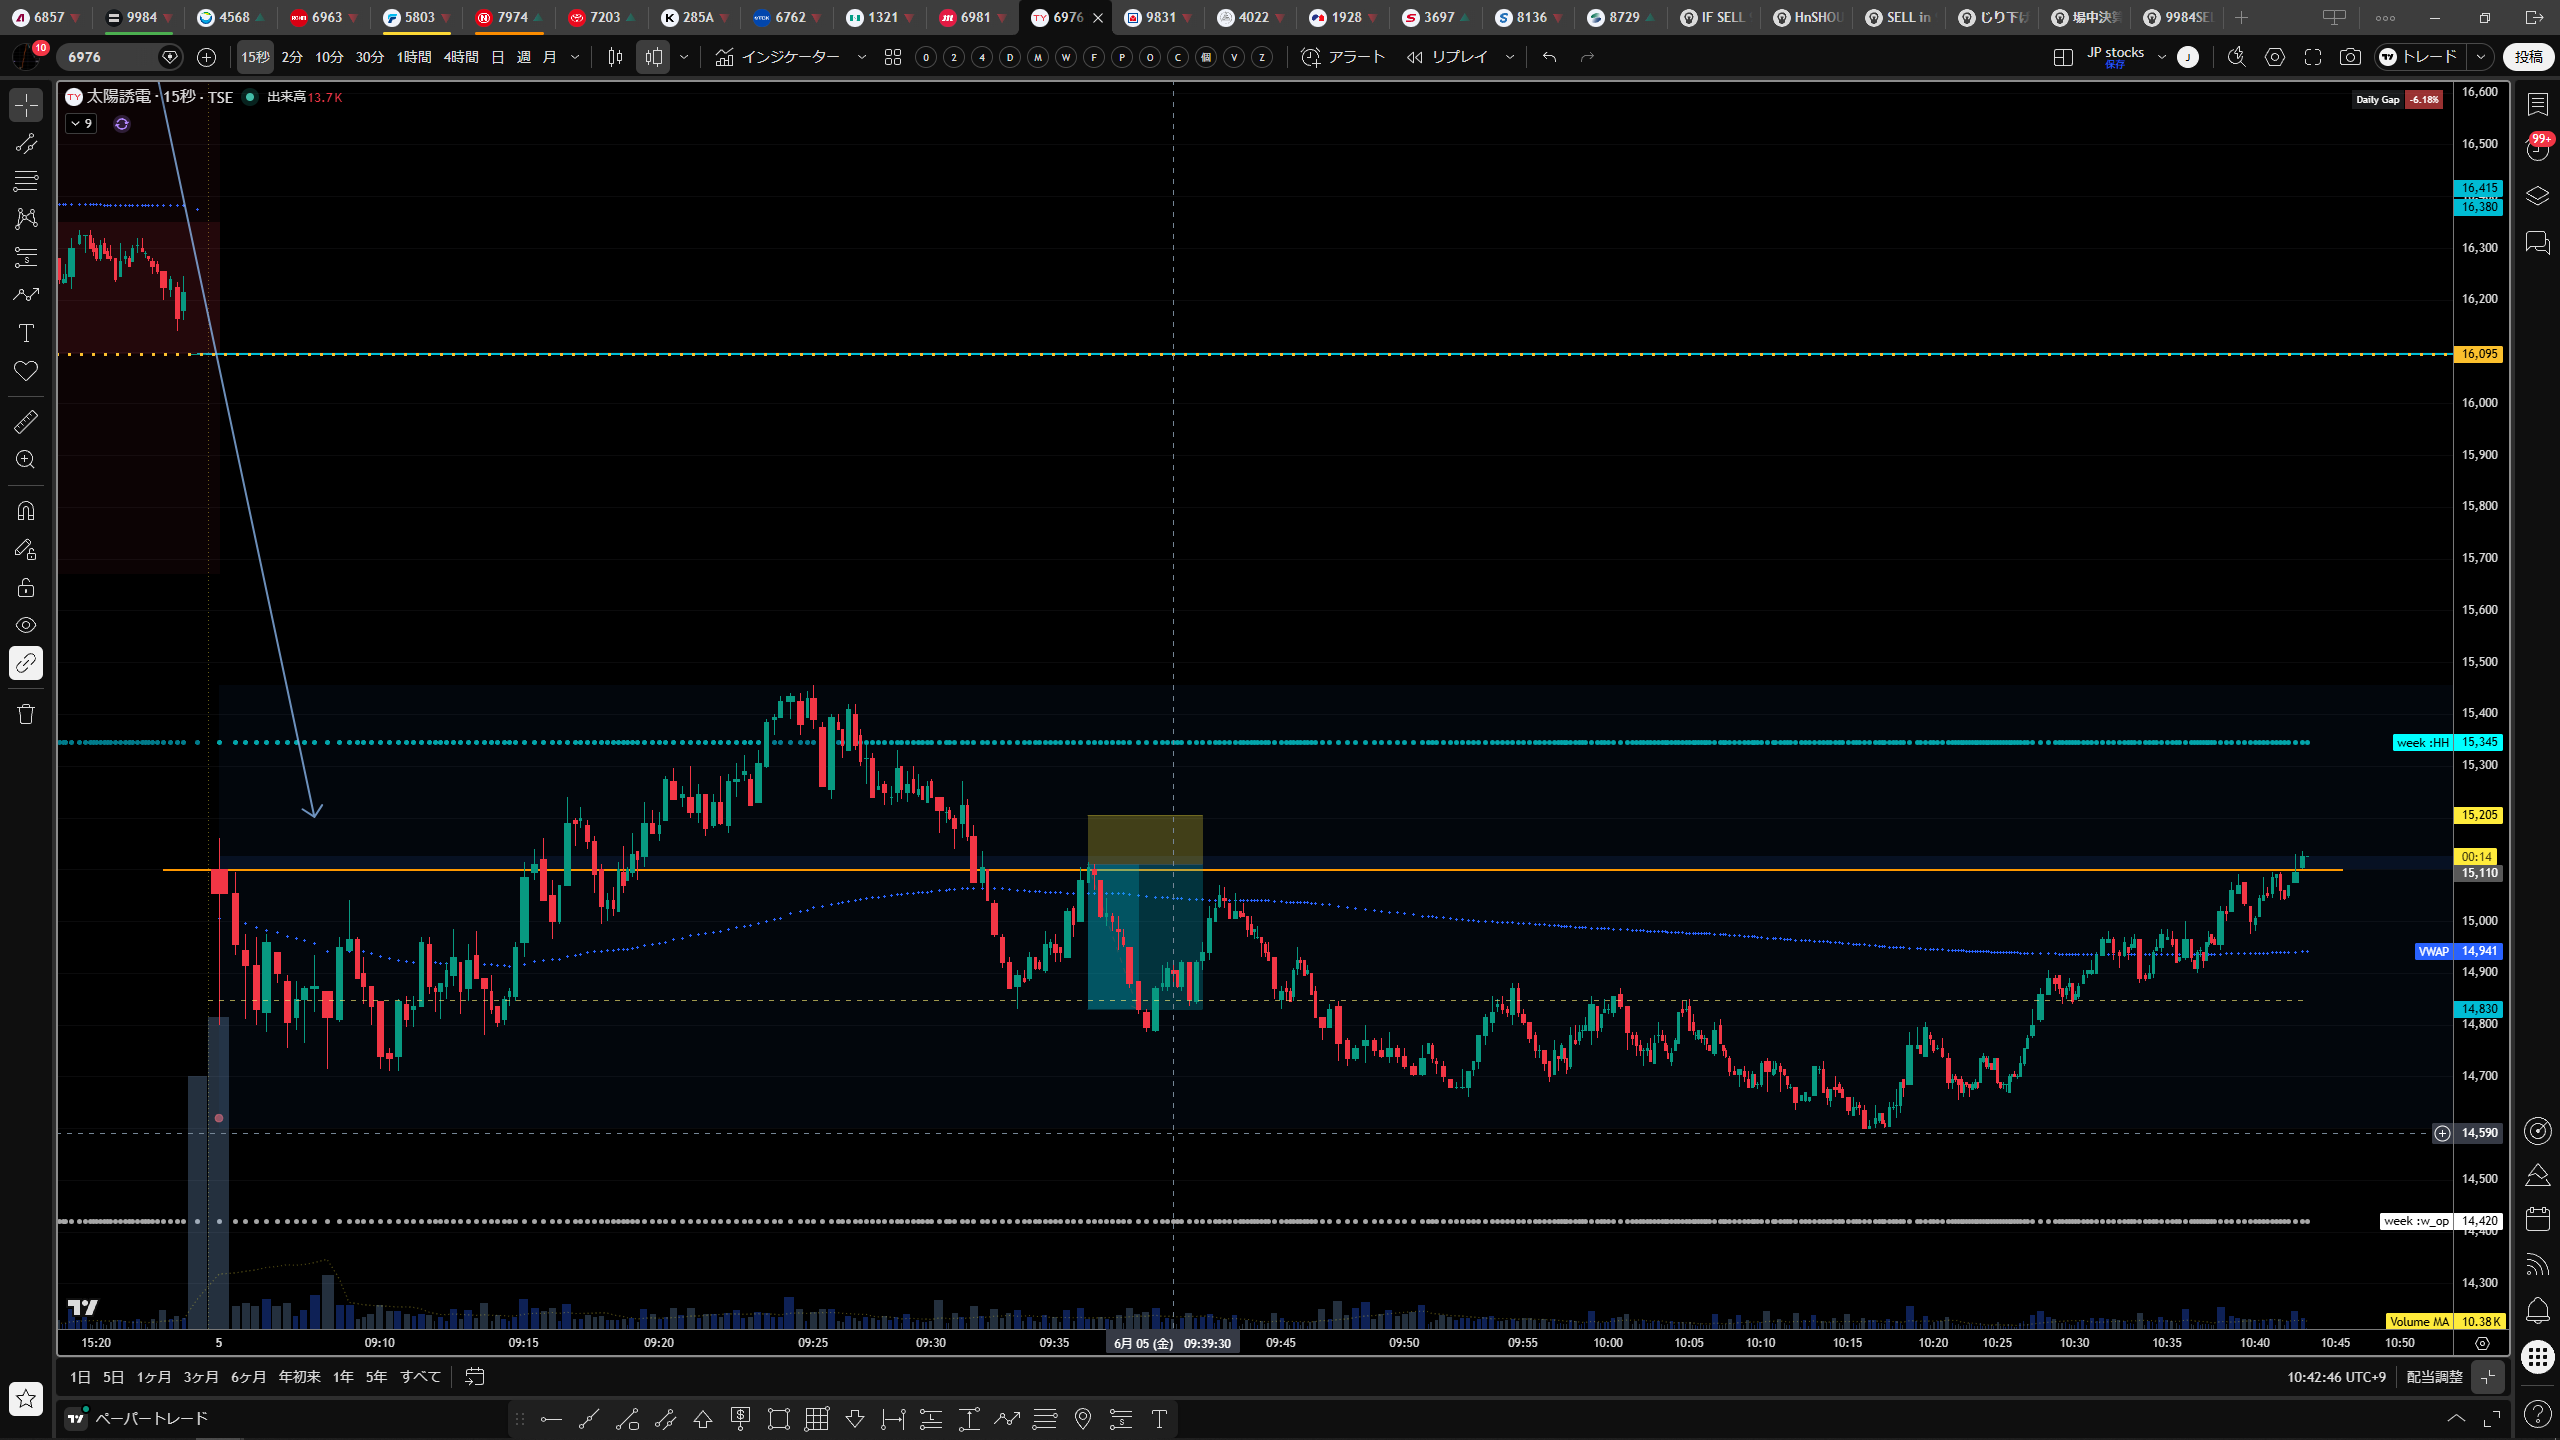Toggle the D quick-indicator circle button
Image resolution: width=2560 pixels, height=1440 pixels.
coord(1010,57)
